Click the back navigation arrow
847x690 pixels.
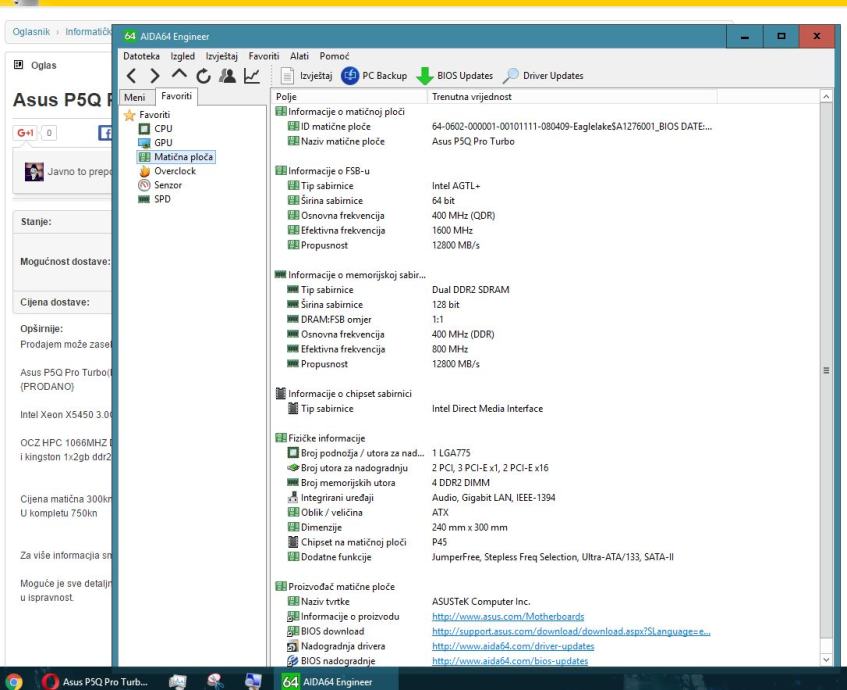point(130,76)
